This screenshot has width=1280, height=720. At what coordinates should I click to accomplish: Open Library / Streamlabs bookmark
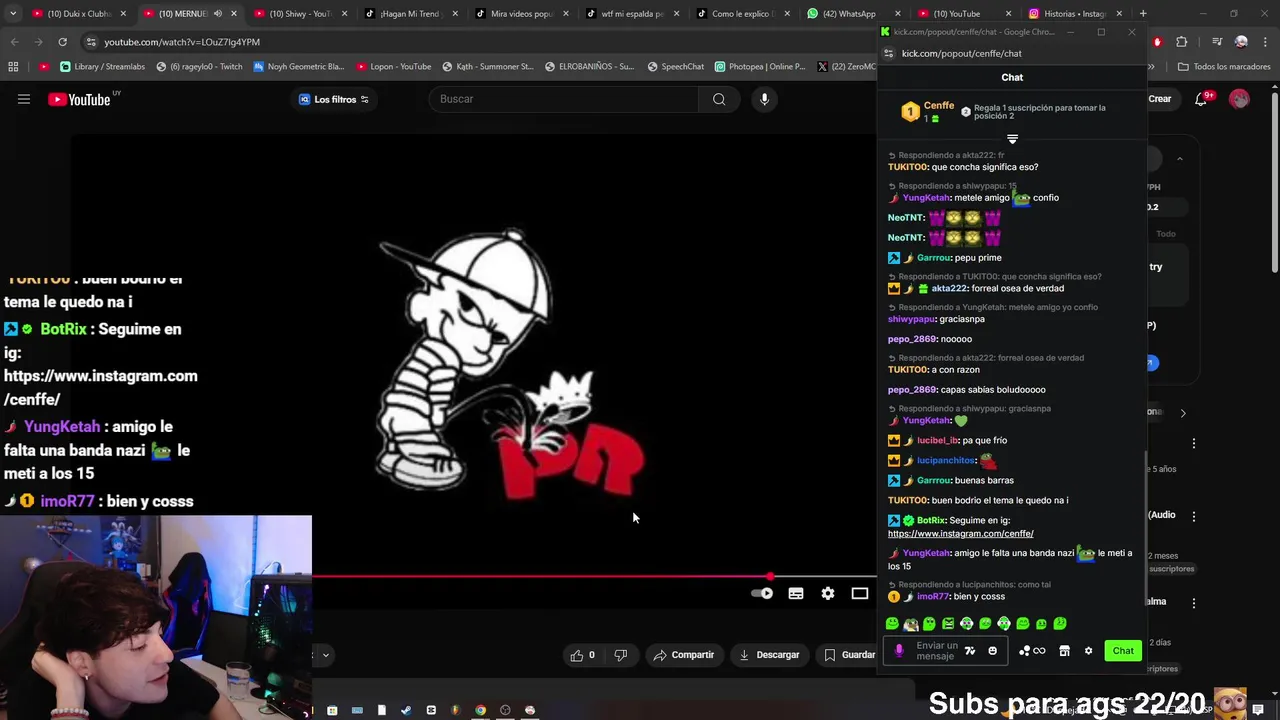102,67
